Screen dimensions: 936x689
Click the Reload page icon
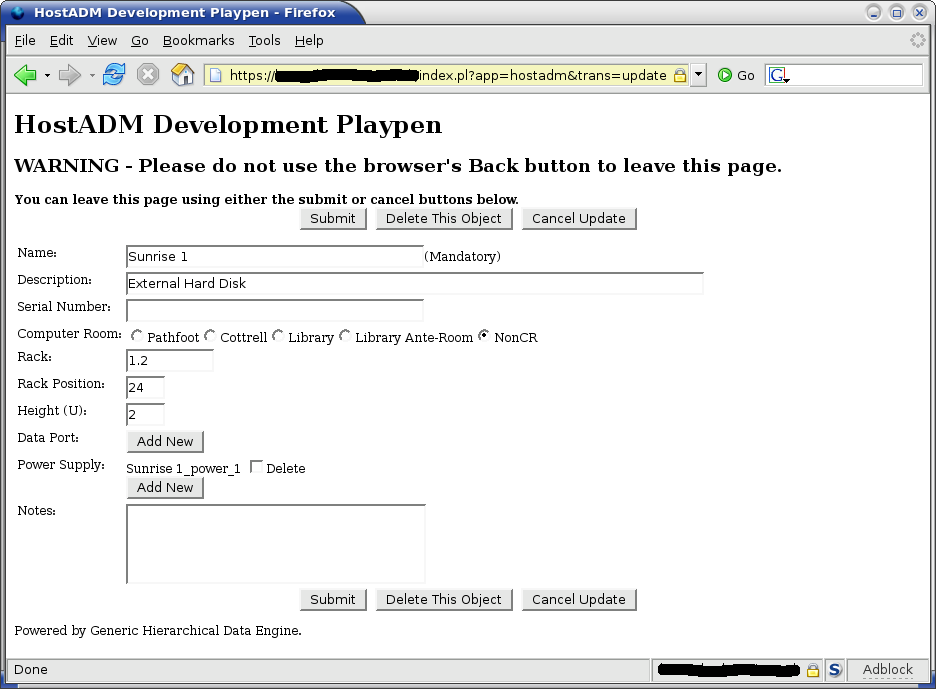click(x=114, y=75)
